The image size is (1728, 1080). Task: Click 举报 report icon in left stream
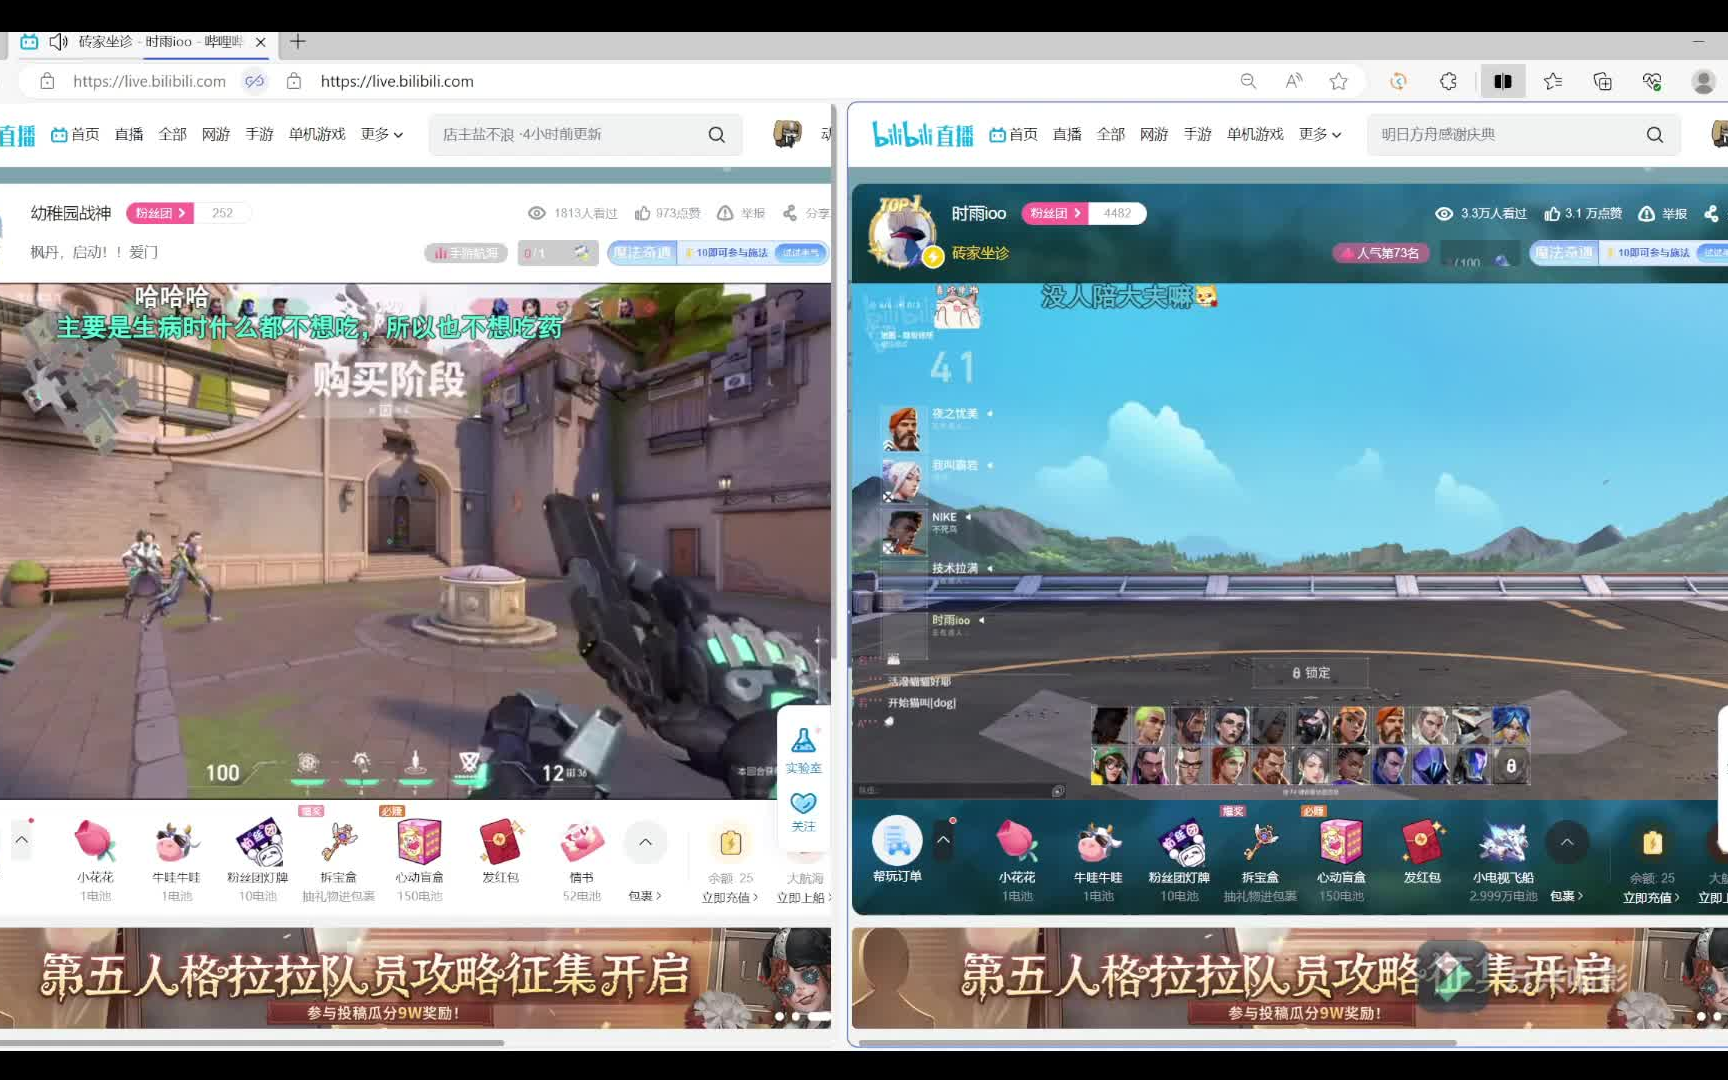click(741, 213)
